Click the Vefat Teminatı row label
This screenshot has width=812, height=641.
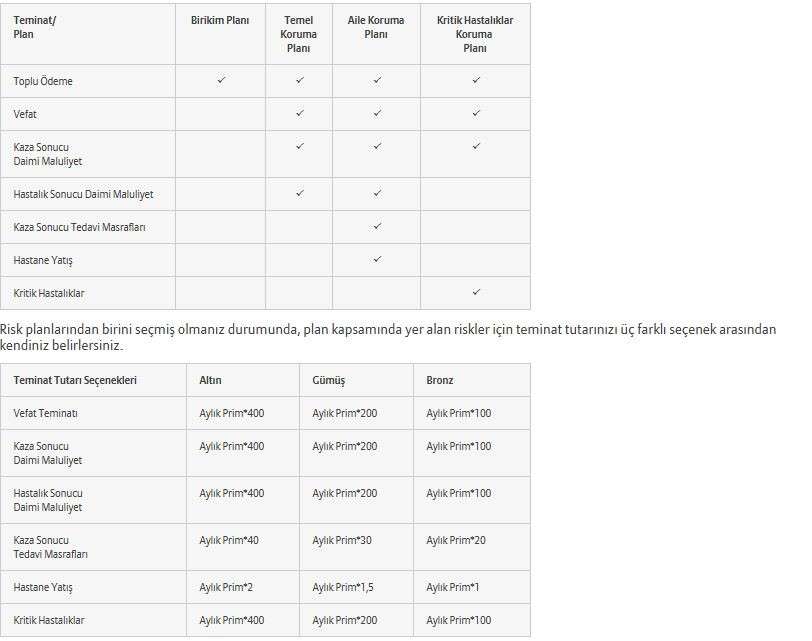tap(45, 413)
